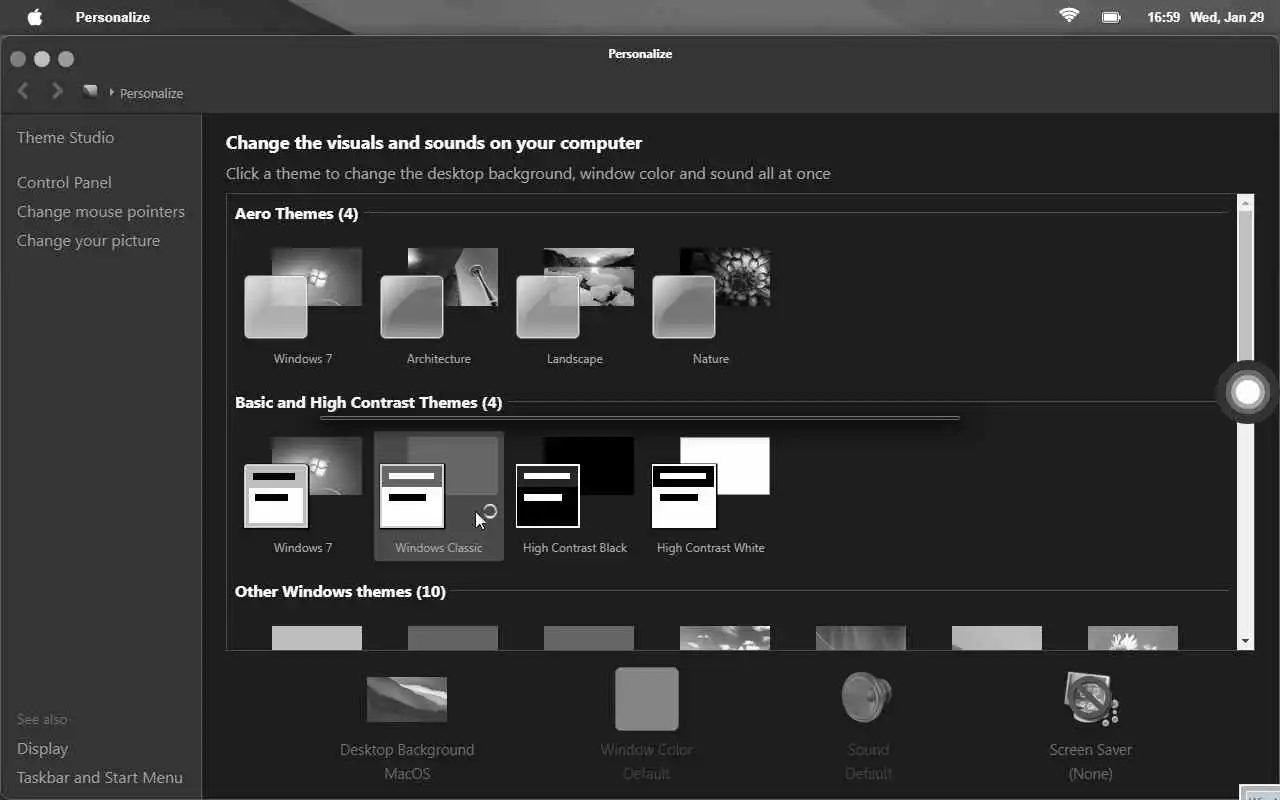Open Taskbar and Start Menu link
1280x800 pixels.
(100, 777)
